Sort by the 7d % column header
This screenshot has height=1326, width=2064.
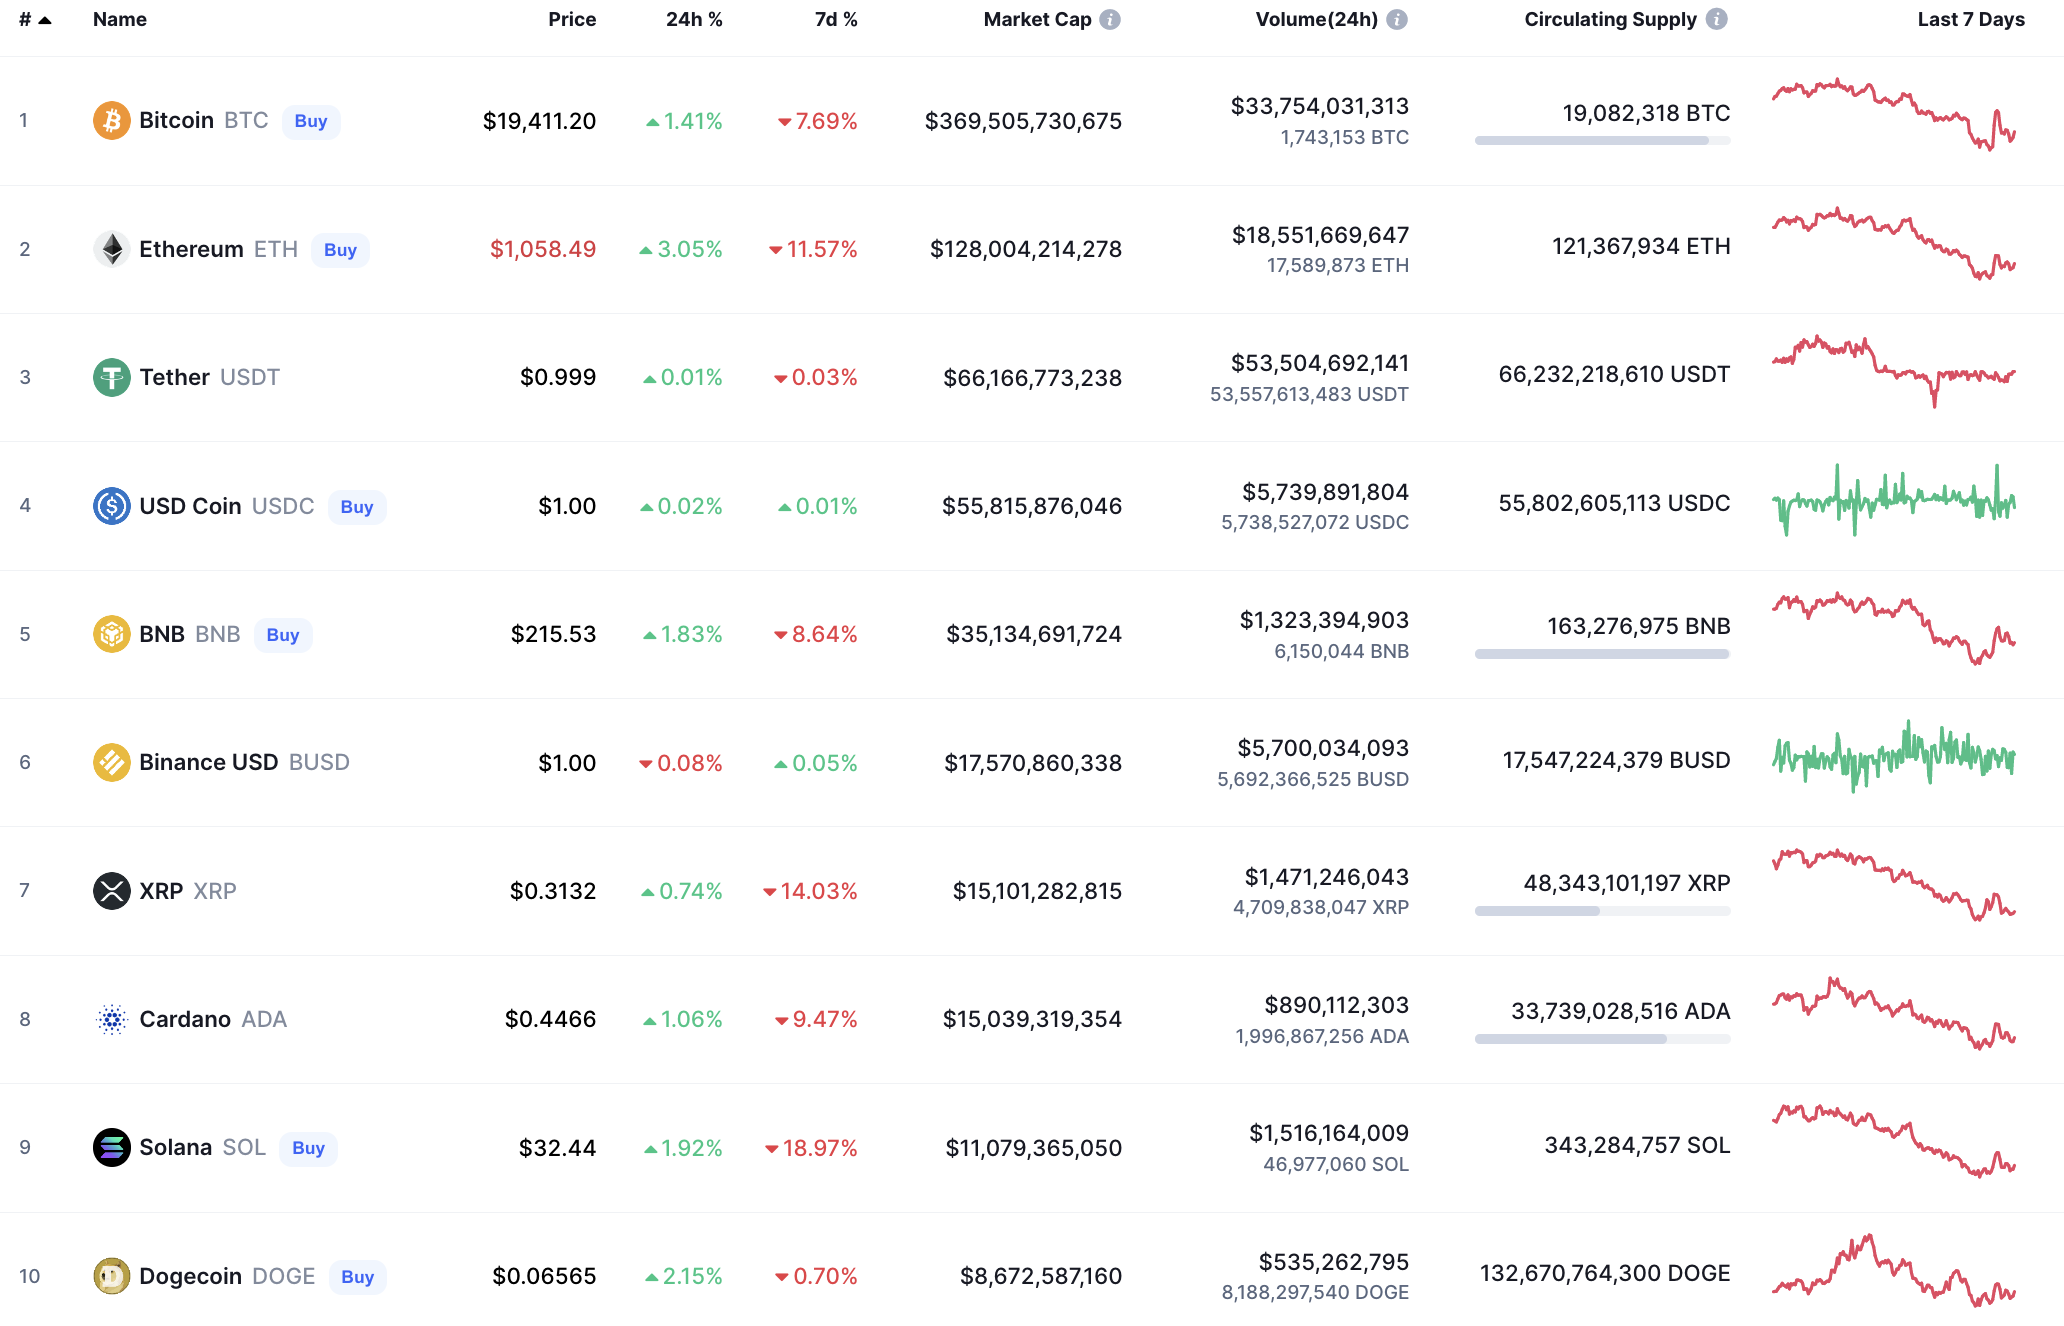(x=835, y=19)
